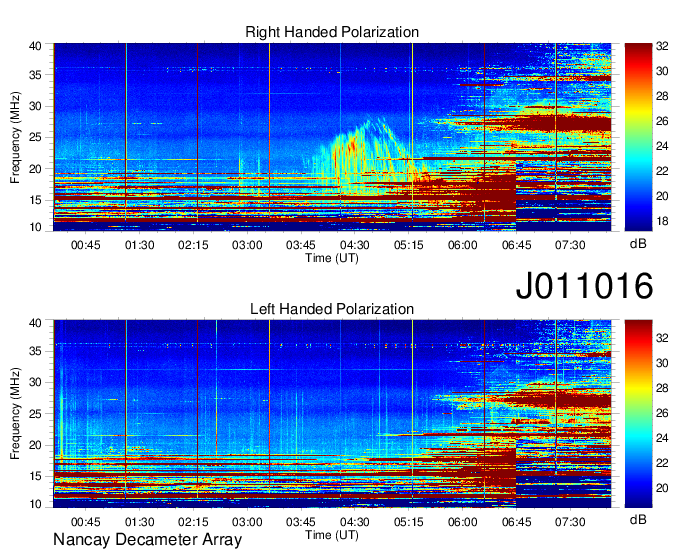This screenshot has height=552, width=680.
Task: Click the 01:30 time tick of Right Handed plot
Action: (139, 245)
